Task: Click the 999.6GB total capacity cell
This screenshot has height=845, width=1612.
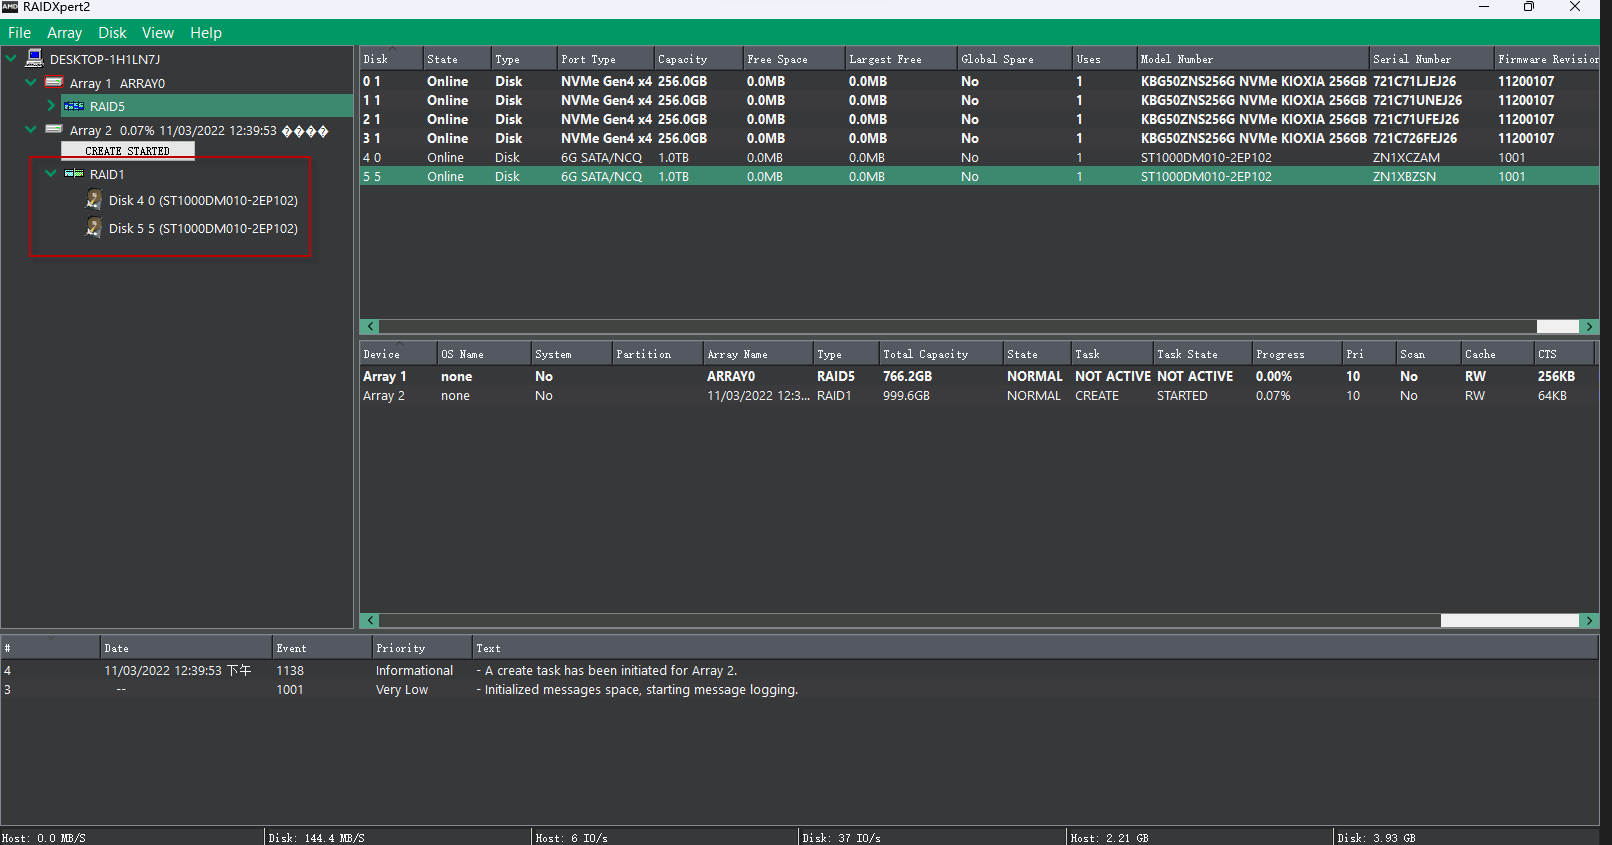Action: [x=906, y=395]
